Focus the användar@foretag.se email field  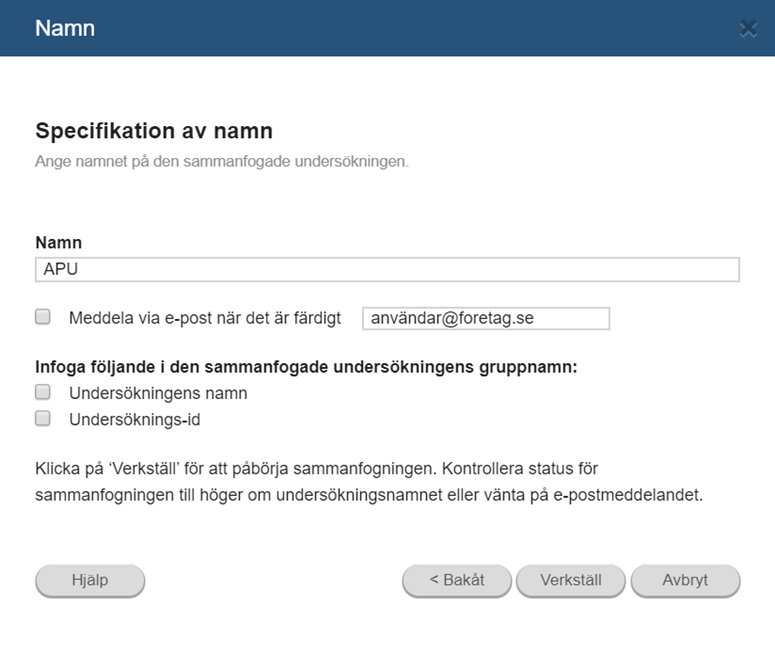[486, 318]
